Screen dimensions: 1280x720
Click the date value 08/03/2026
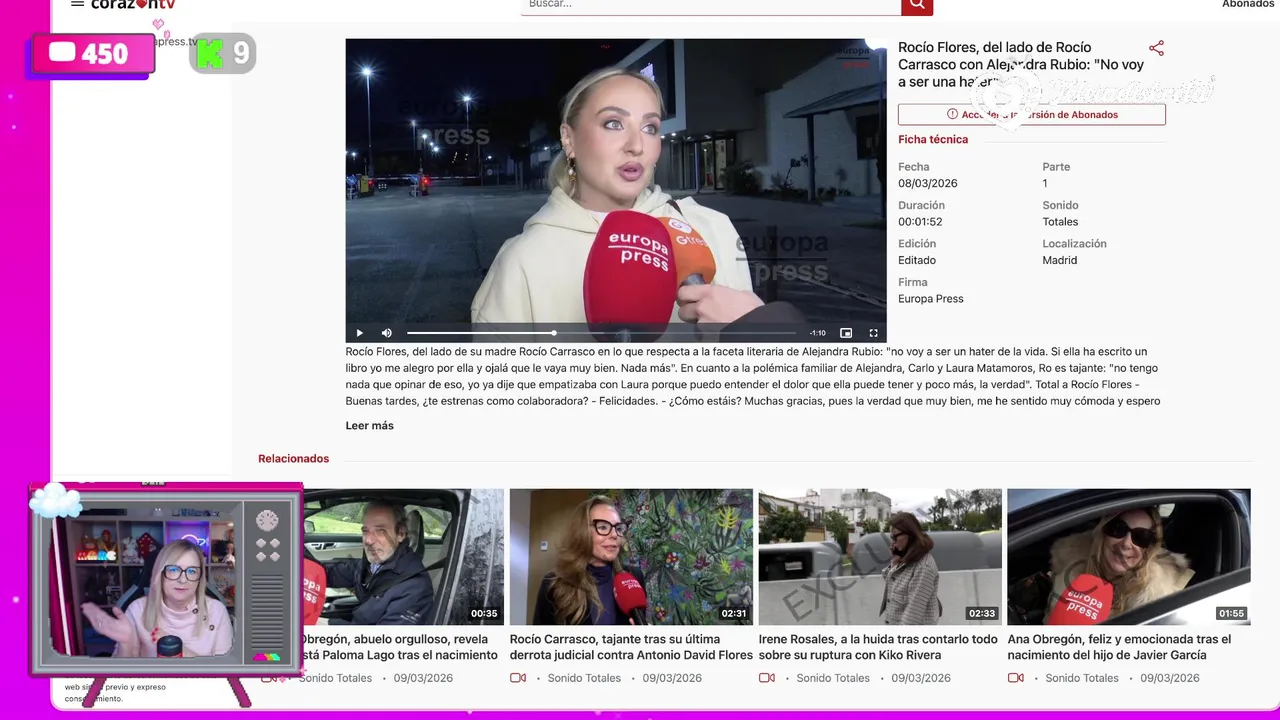point(928,184)
